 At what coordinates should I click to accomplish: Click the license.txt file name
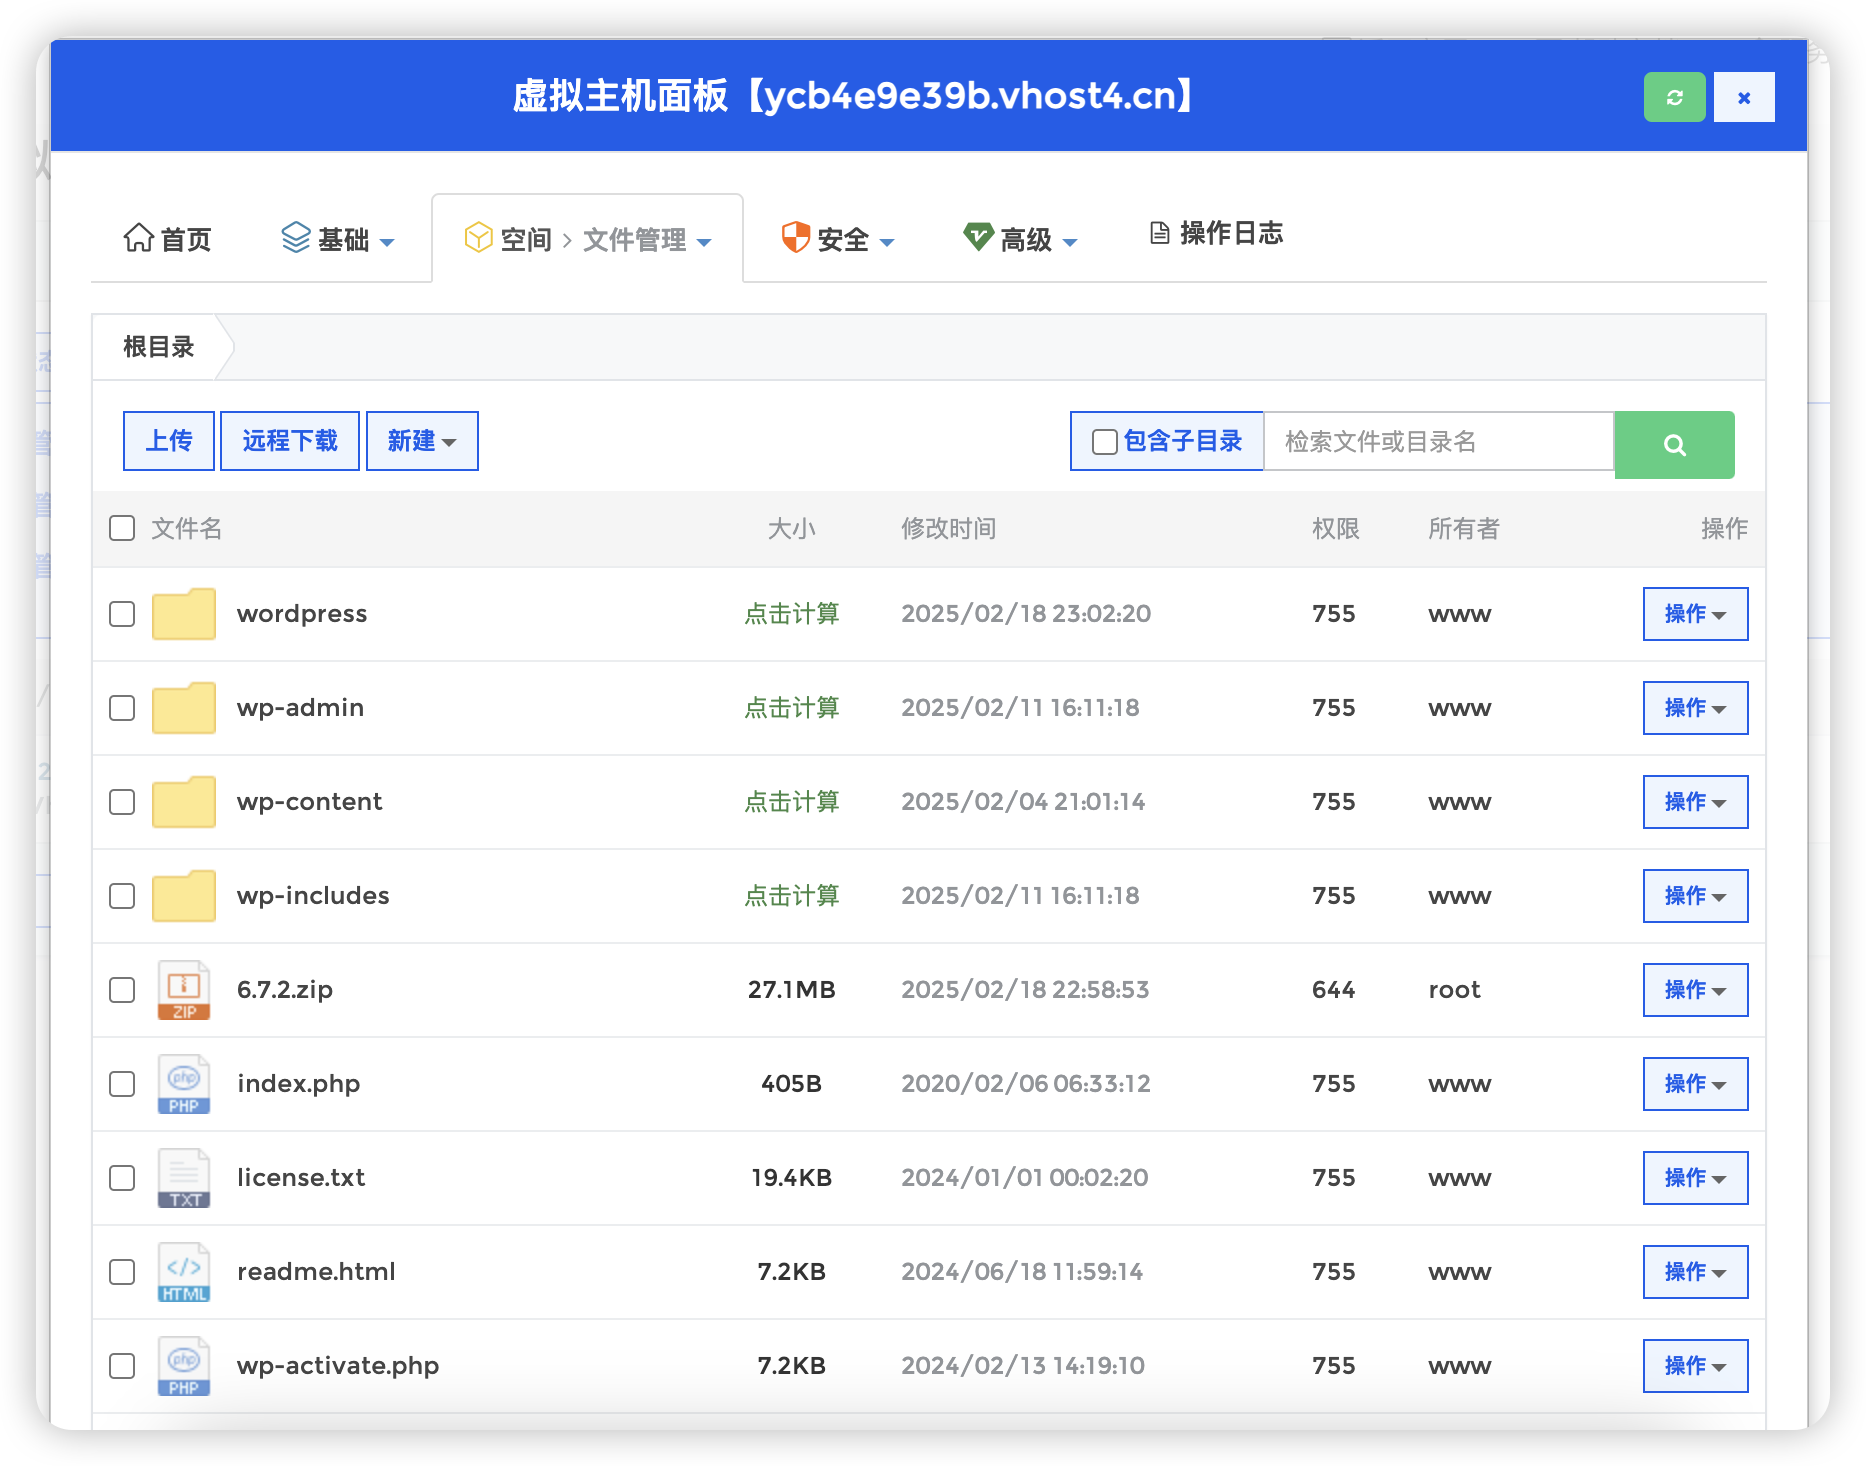[301, 1178]
